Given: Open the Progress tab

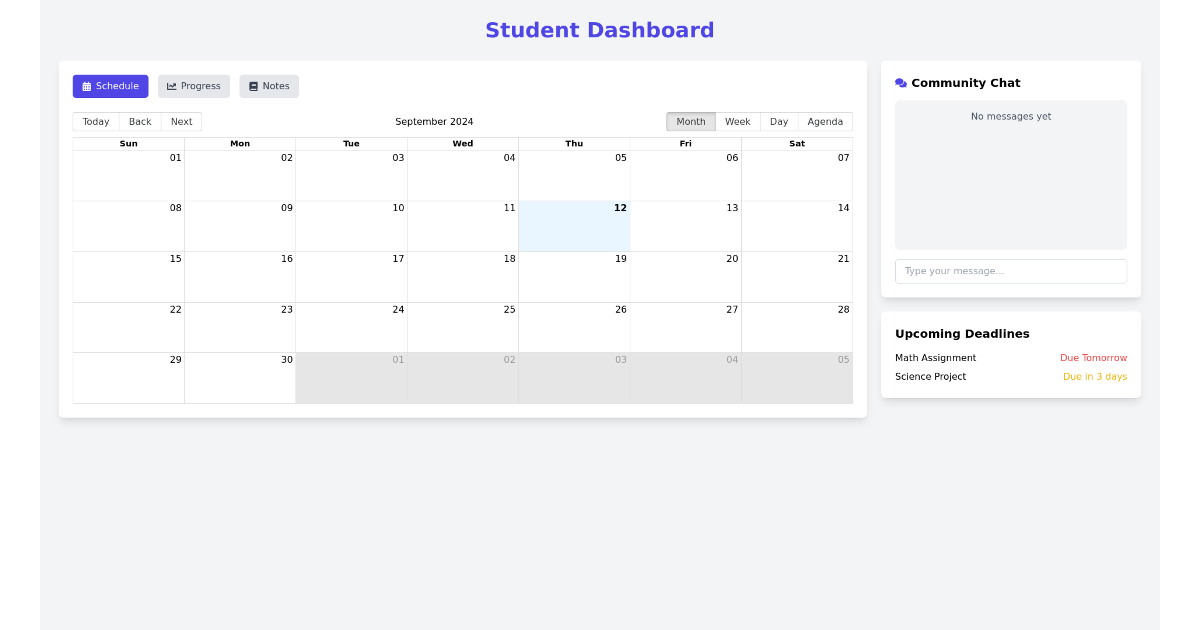Looking at the screenshot, I should 194,87.
